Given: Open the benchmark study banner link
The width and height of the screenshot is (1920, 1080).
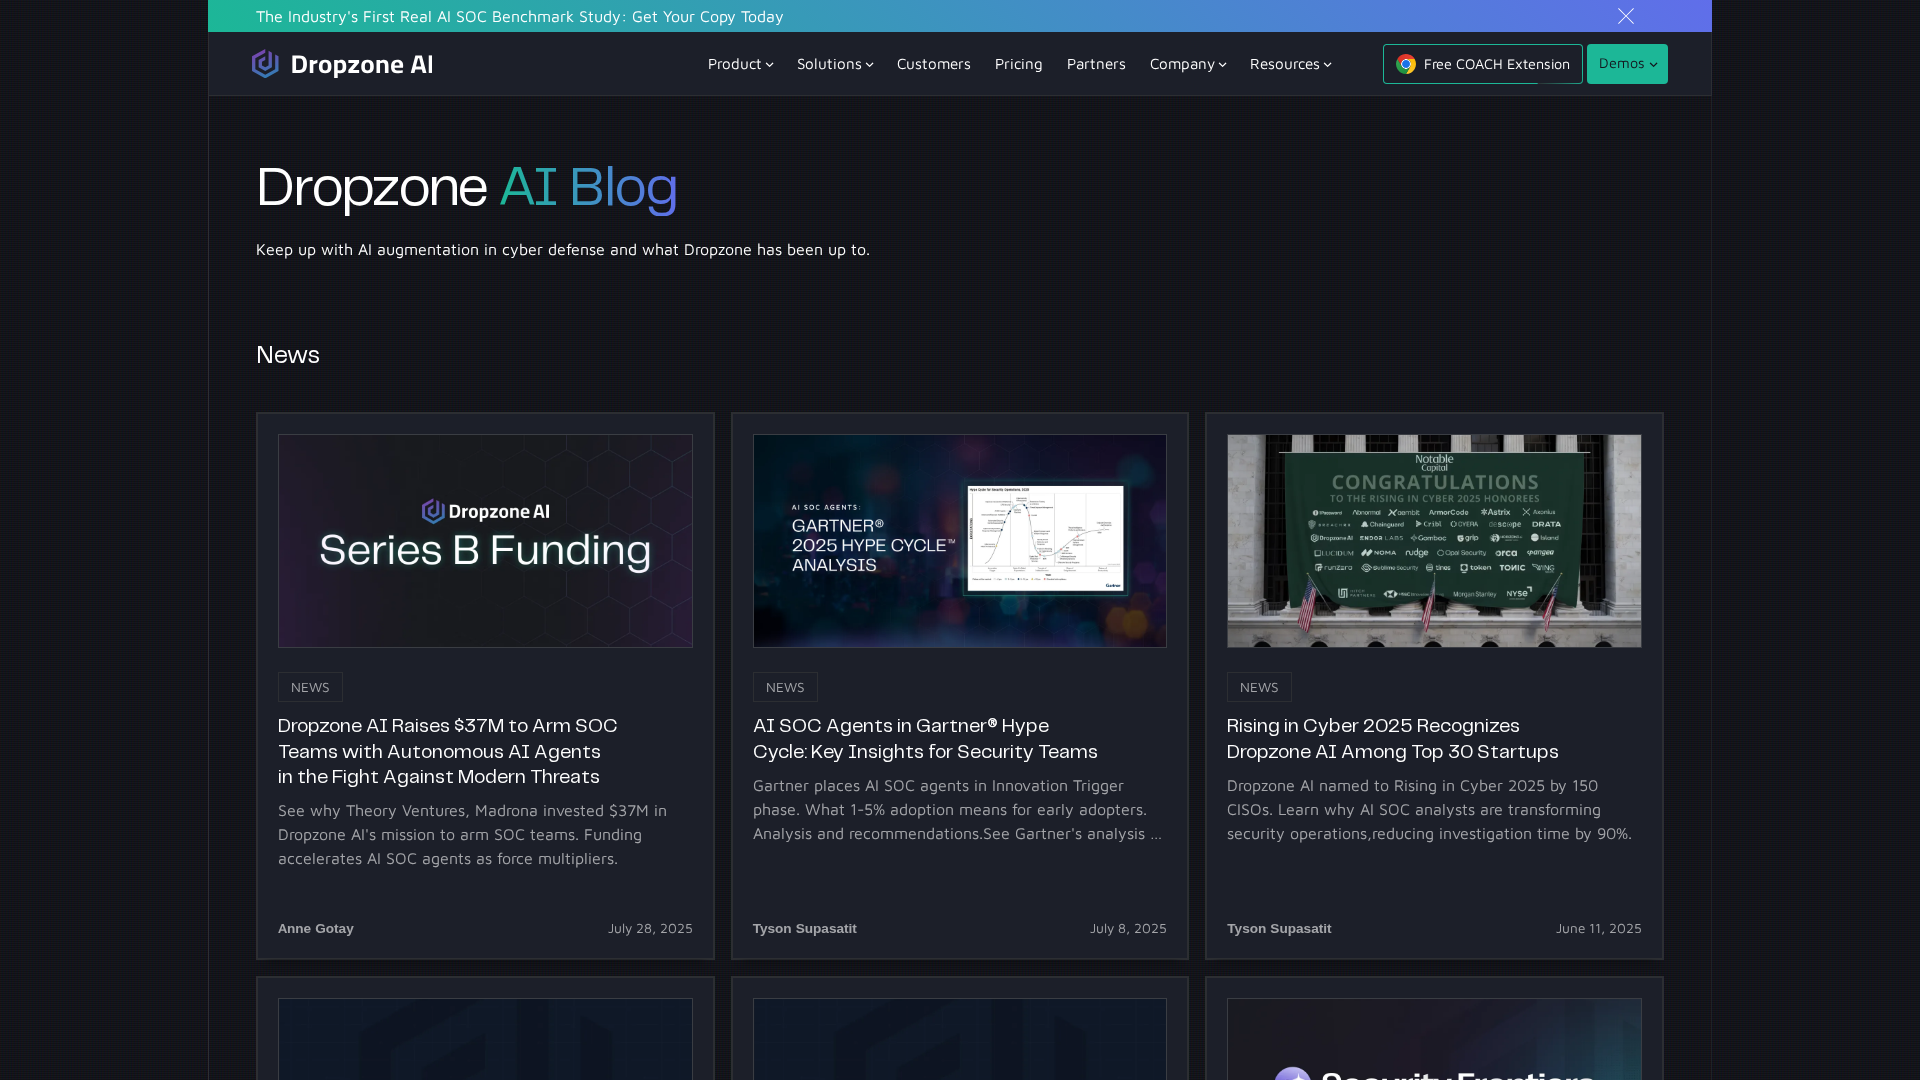Looking at the screenshot, I should click(519, 16).
